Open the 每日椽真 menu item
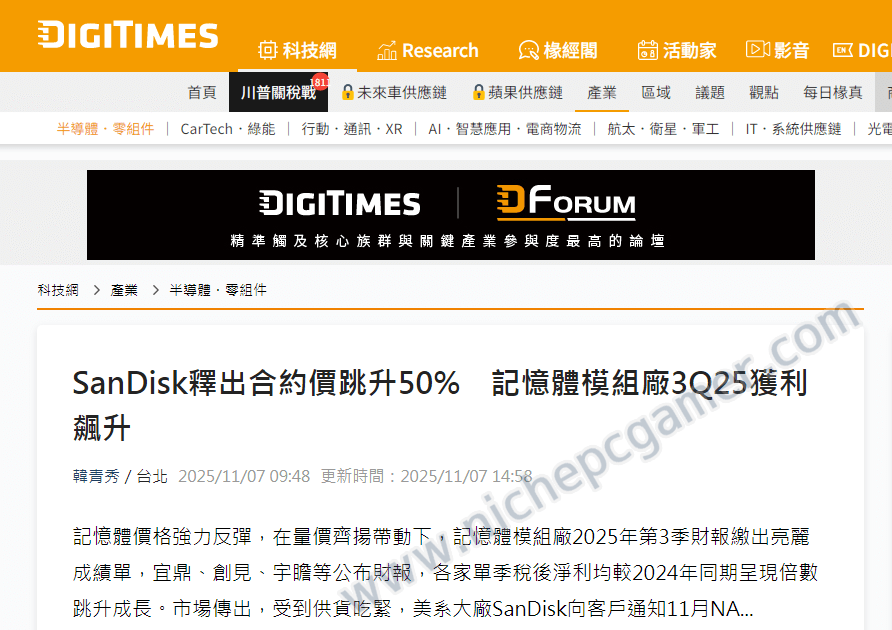892x630 pixels. click(833, 92)
